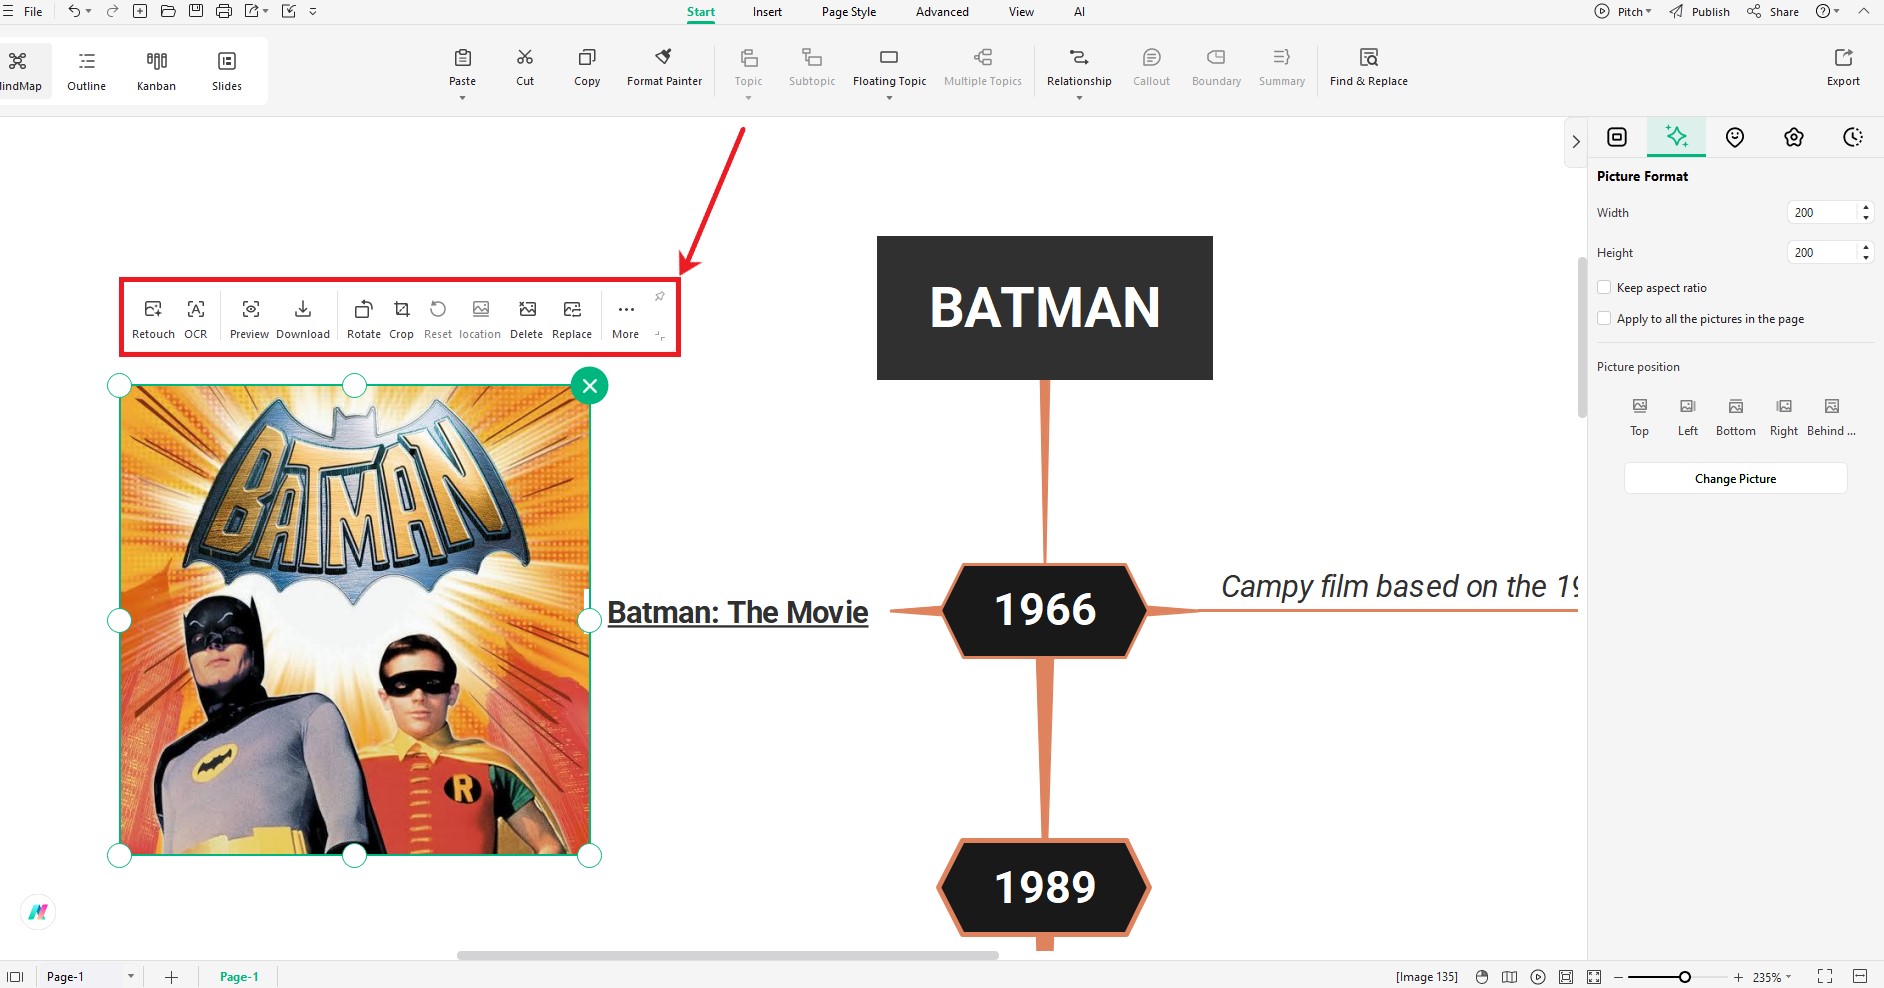This screenshot has height=988, width=1884.
Task: Activate Format Painter
Action: [x=664, y=68]
